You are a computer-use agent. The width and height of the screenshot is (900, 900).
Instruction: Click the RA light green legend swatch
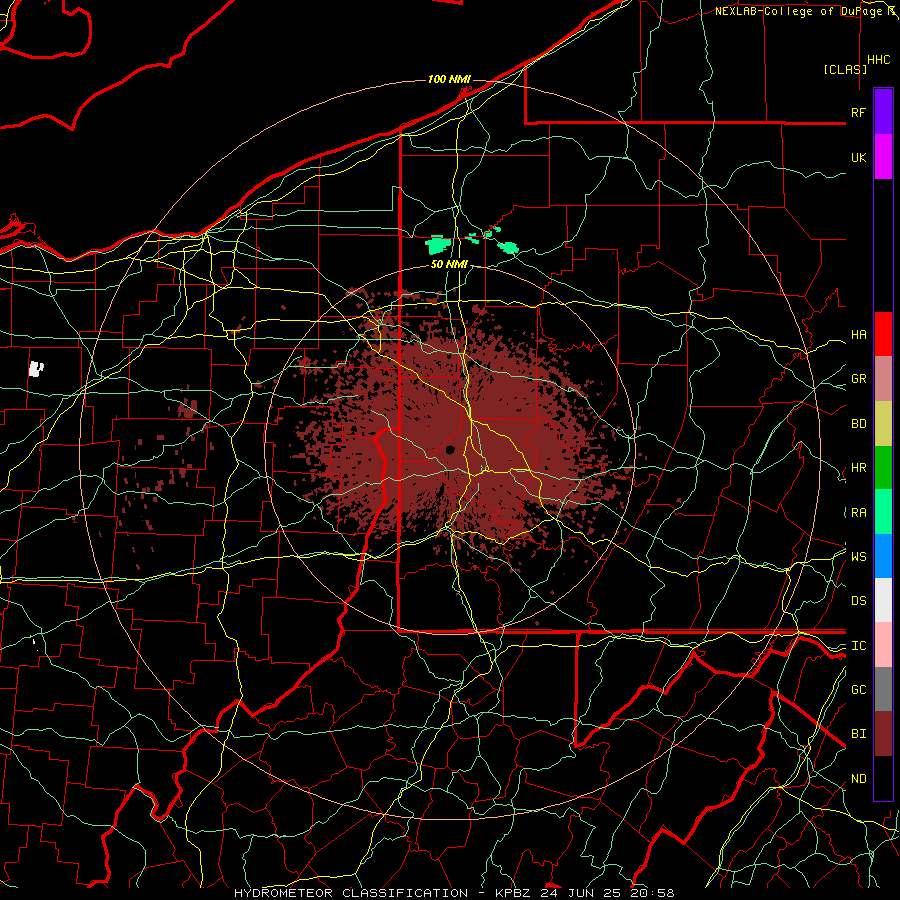883,512
